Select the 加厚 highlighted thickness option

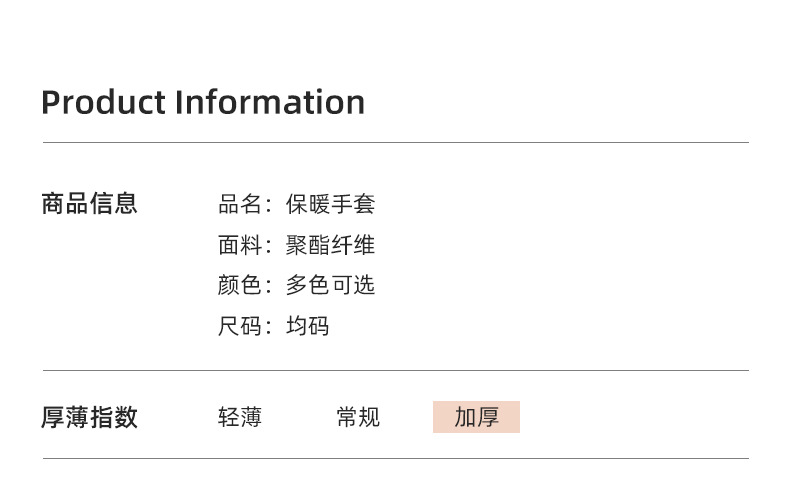(476, 417)
